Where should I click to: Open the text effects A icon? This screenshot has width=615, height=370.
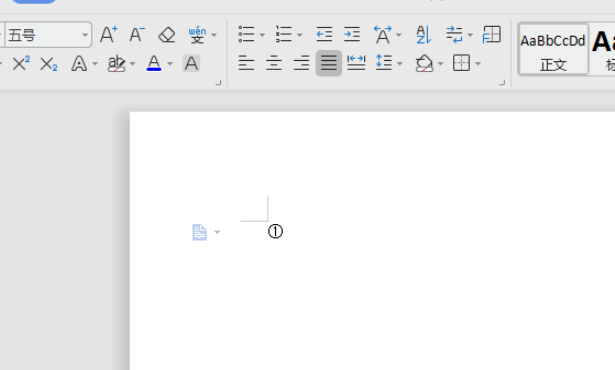pos(79,64)
